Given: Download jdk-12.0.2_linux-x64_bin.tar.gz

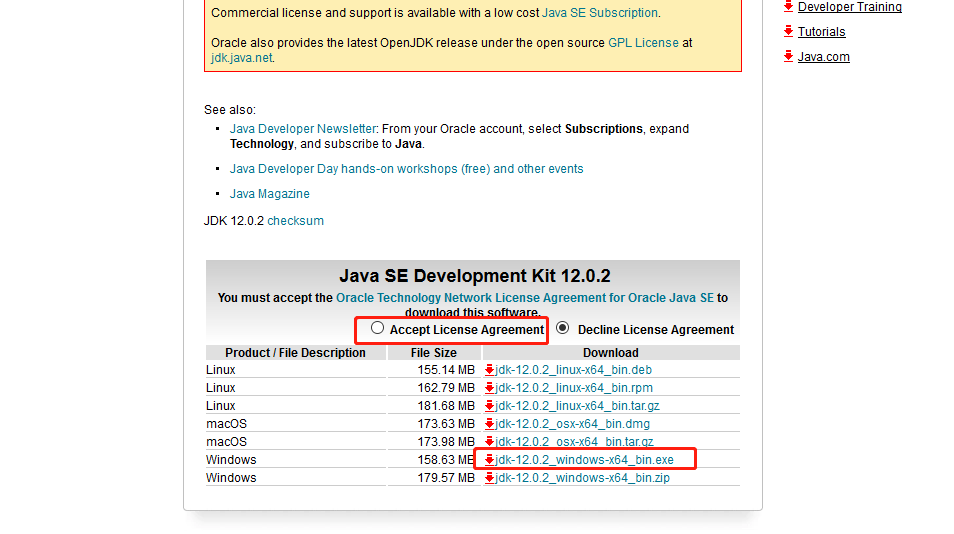Looking at the screenshot, I should coord(577,406).
